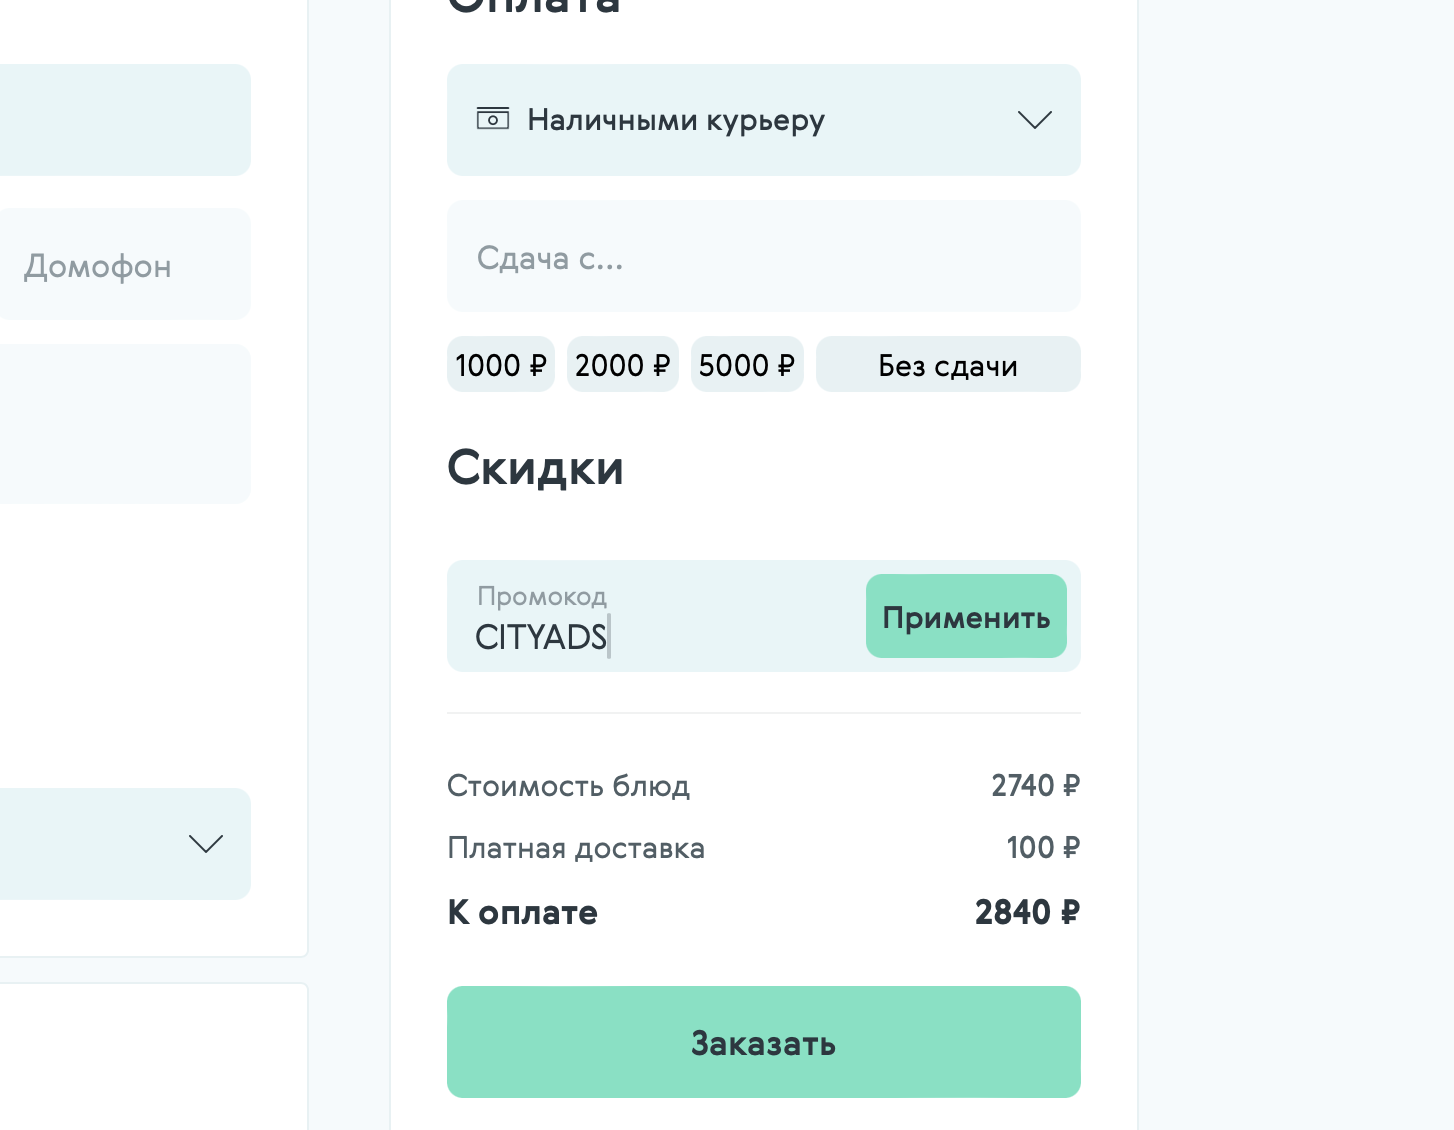1454x1130 pixels.
Task: Submit the order with Заказать button
Action: pyautogui.click(x=763, y=1042)
